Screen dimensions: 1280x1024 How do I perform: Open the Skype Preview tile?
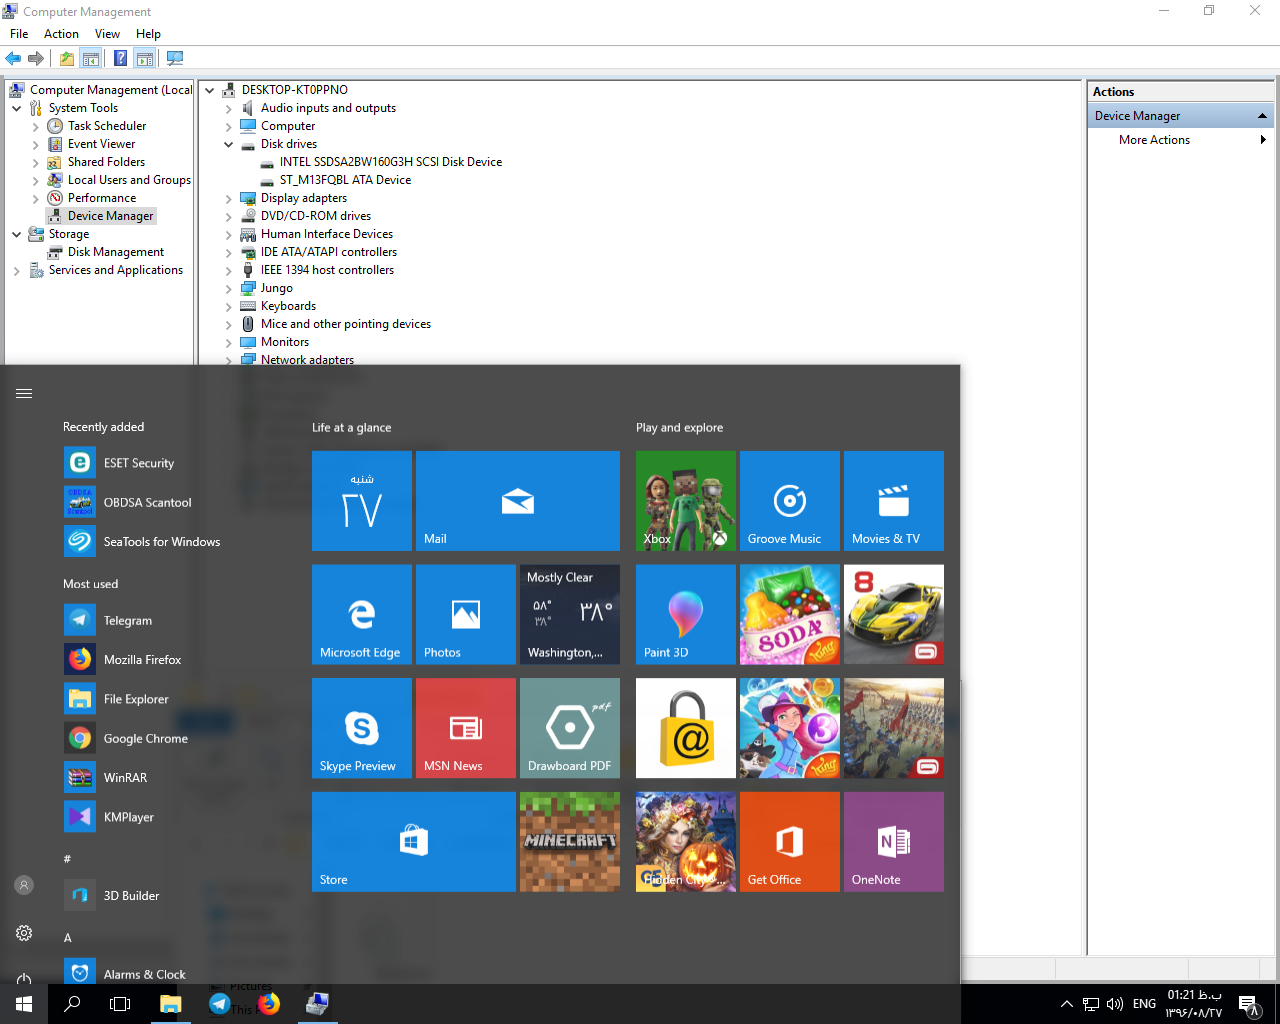click(x=362, y=728)
